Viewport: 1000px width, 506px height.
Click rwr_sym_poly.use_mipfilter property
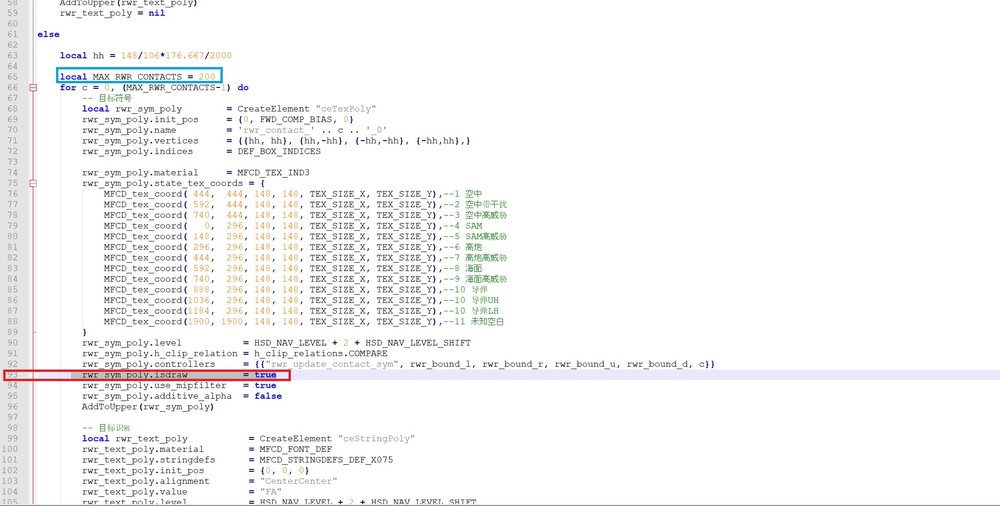coord(154,385)
